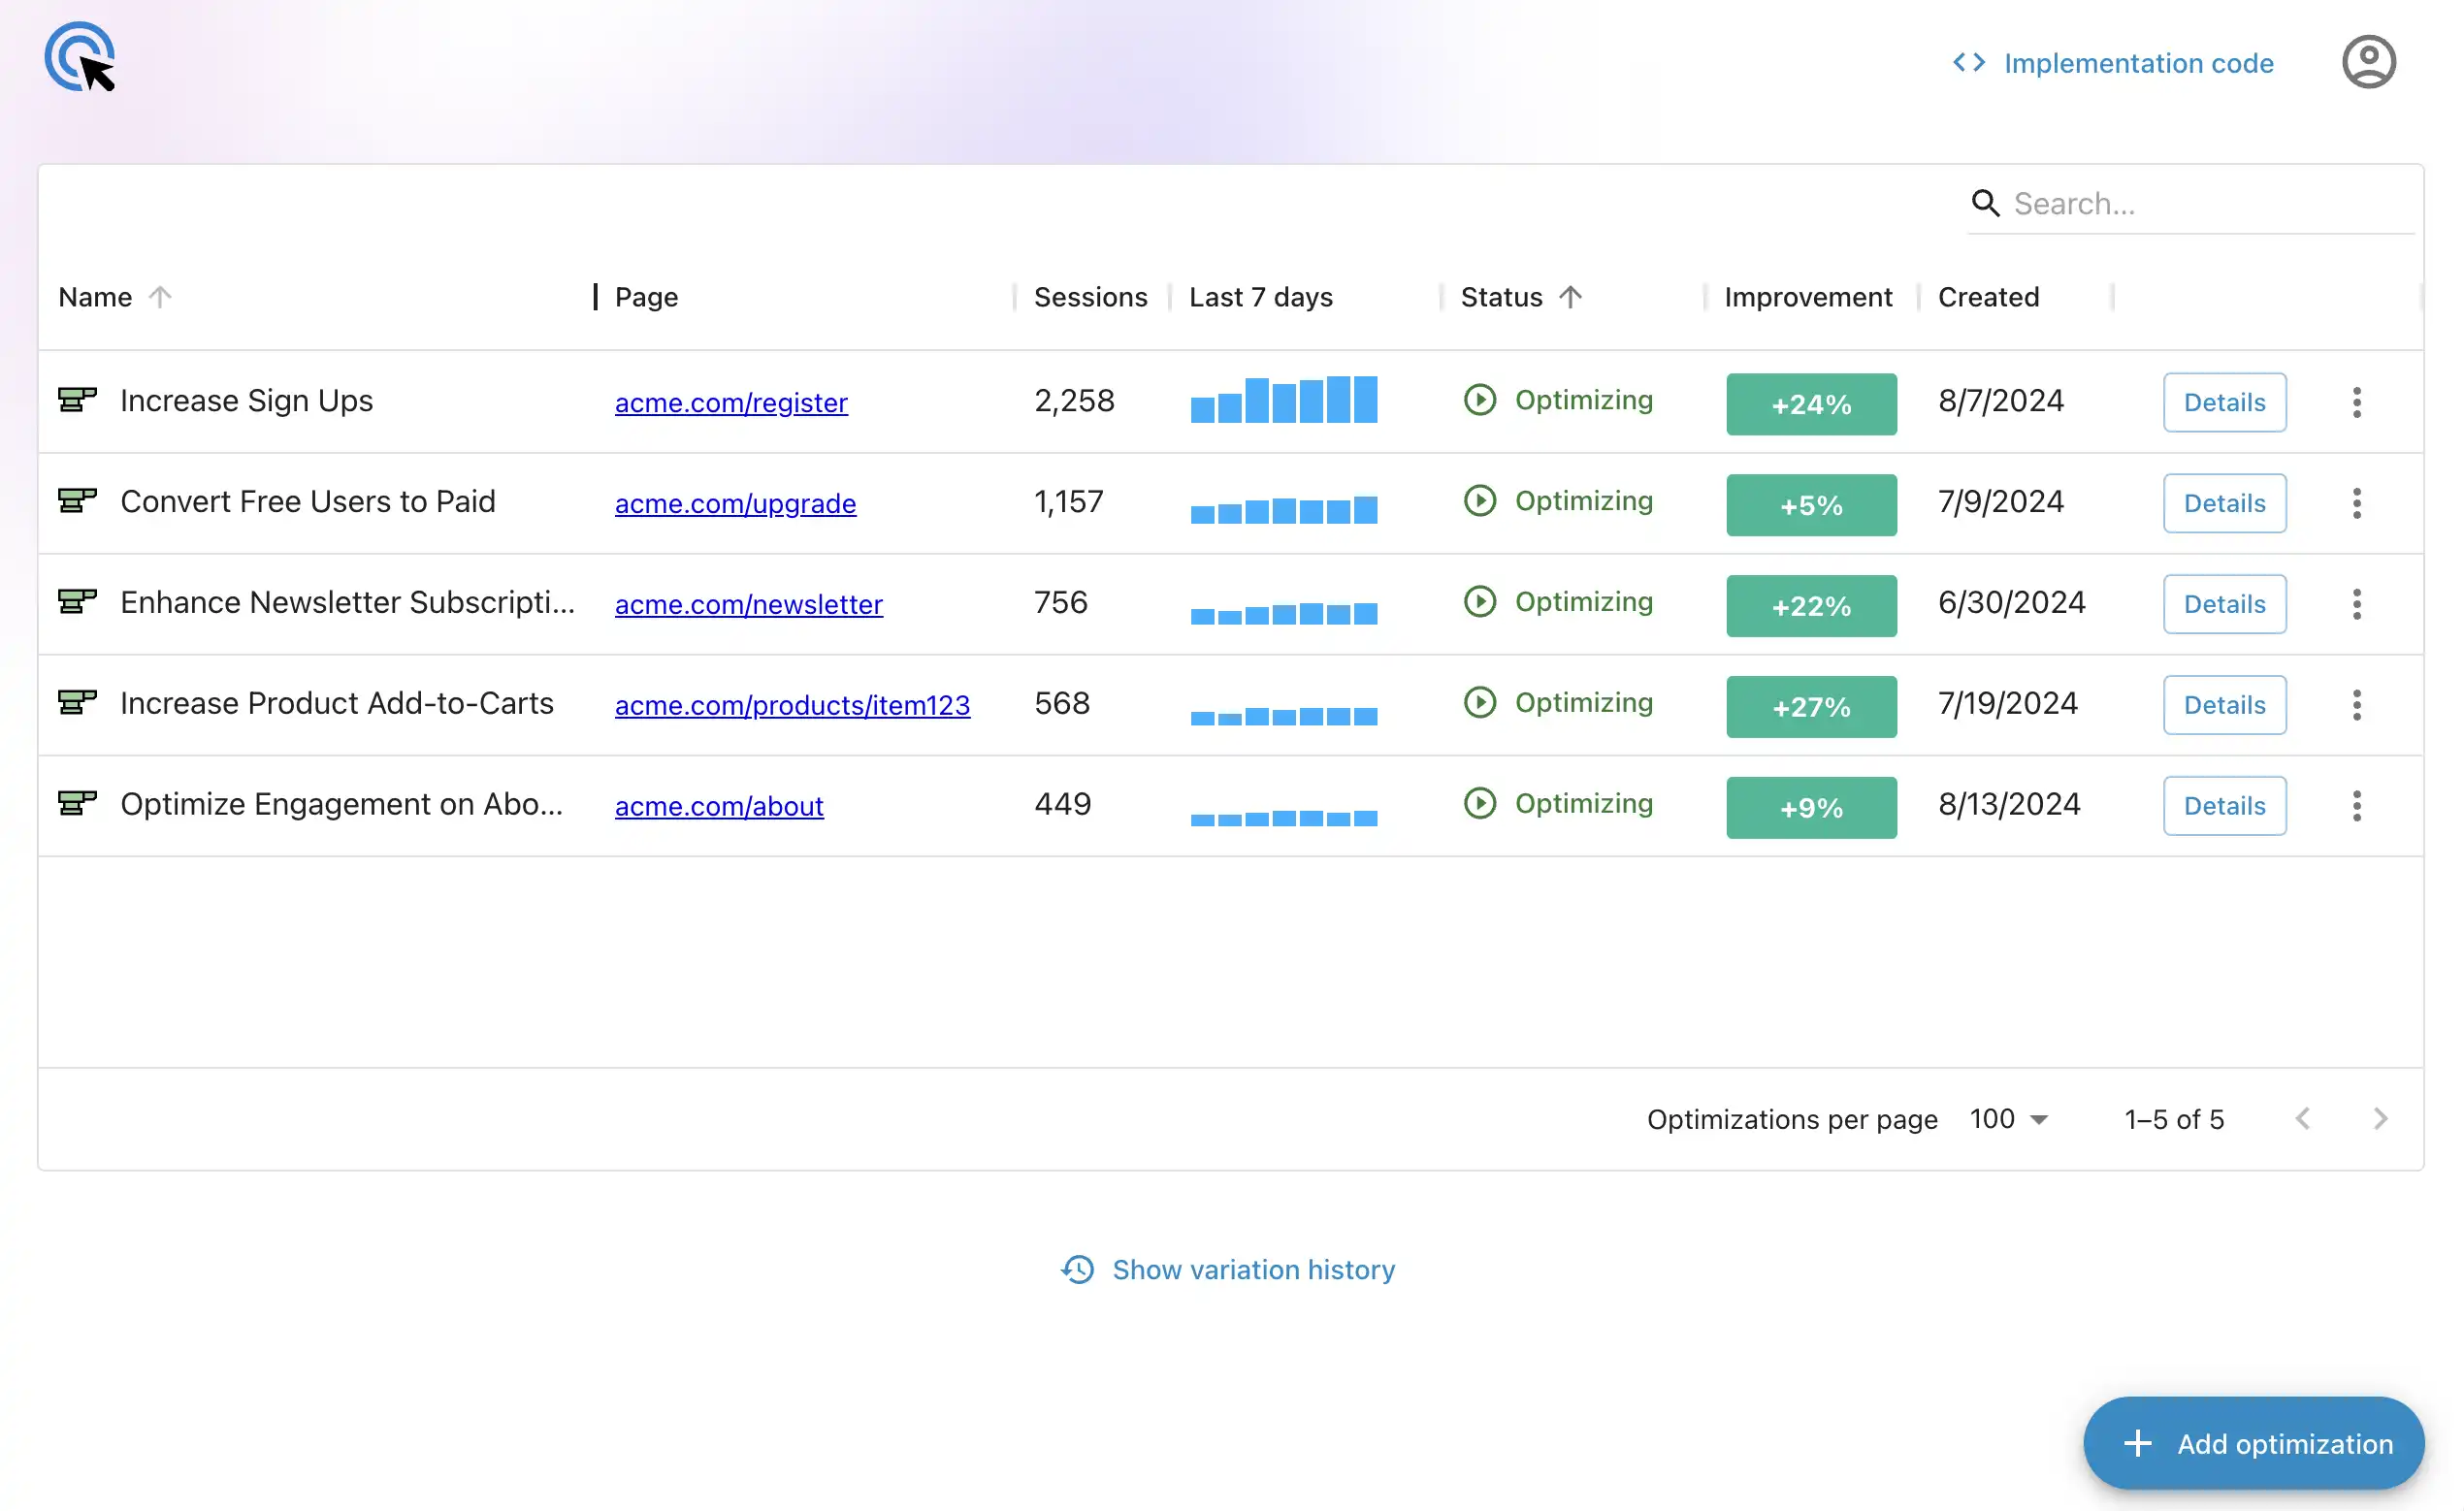Click the optimization type icon beside Increase Sign Ups
The height and width of the screenshot is (1511, 2464).
point(77,400)
